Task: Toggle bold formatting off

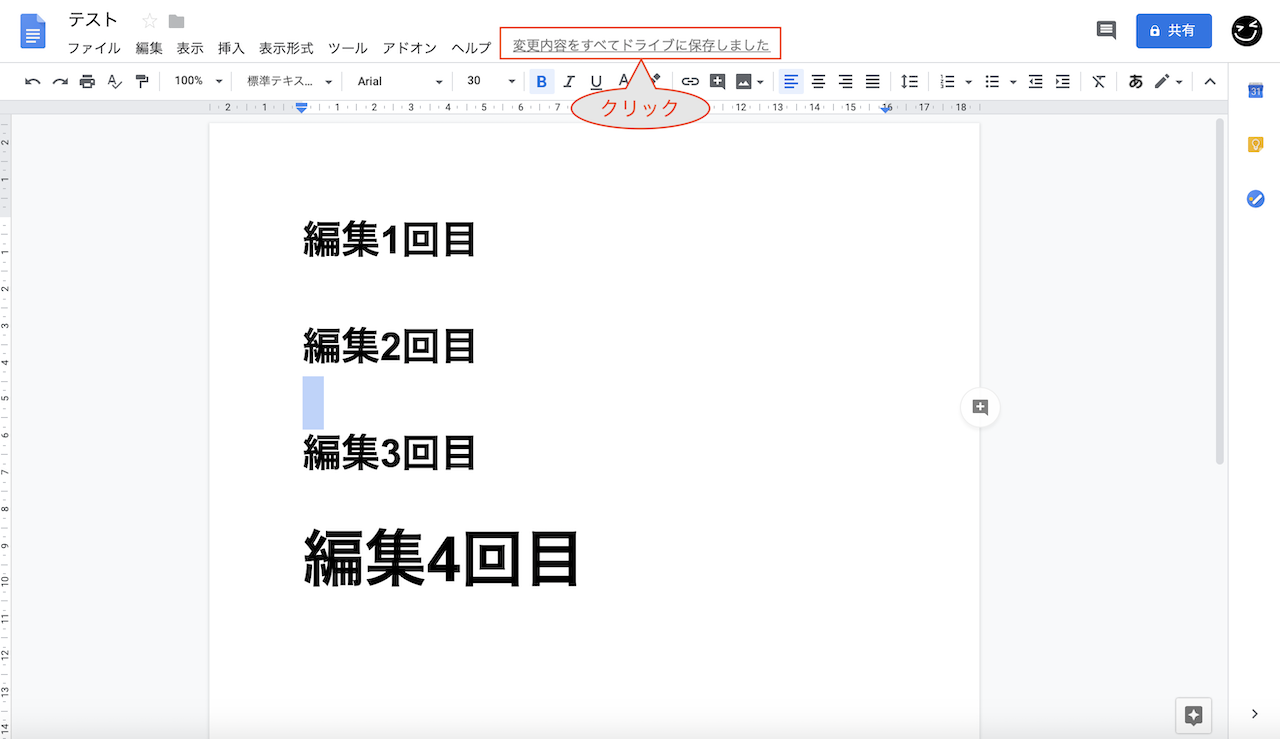Action: tap(541, 81)
